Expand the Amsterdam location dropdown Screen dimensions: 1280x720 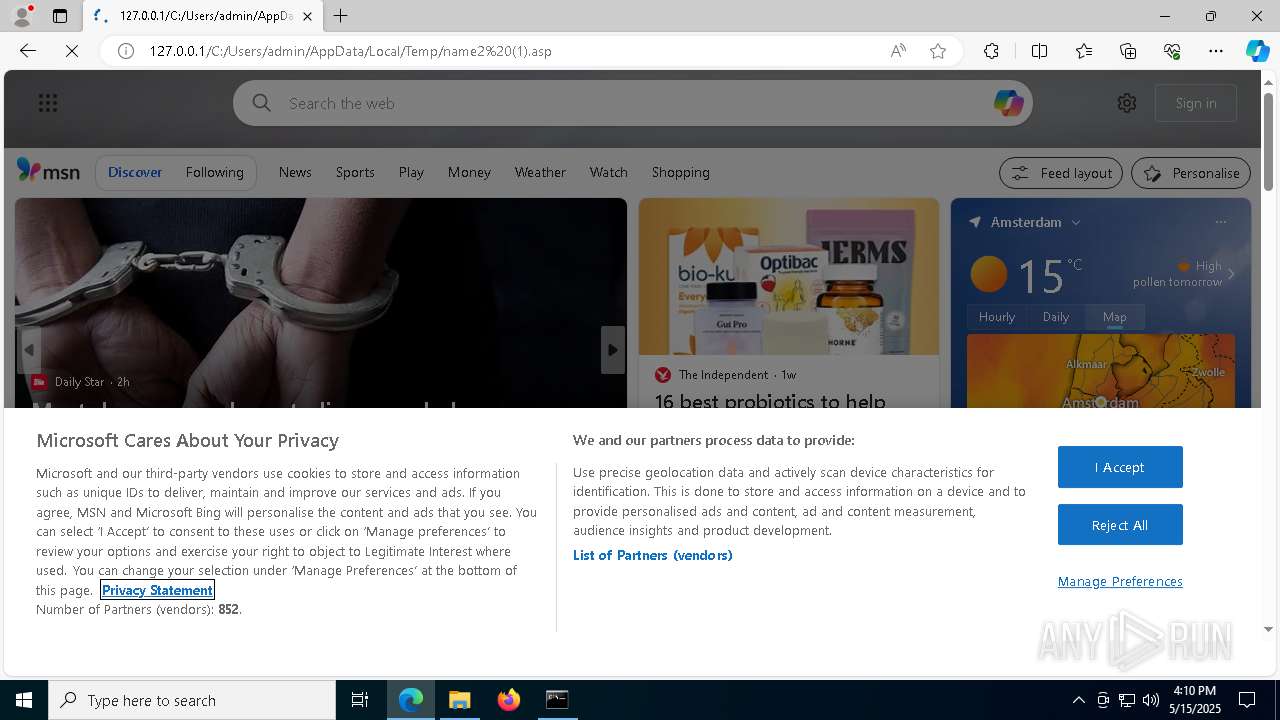coord(1076,222)
